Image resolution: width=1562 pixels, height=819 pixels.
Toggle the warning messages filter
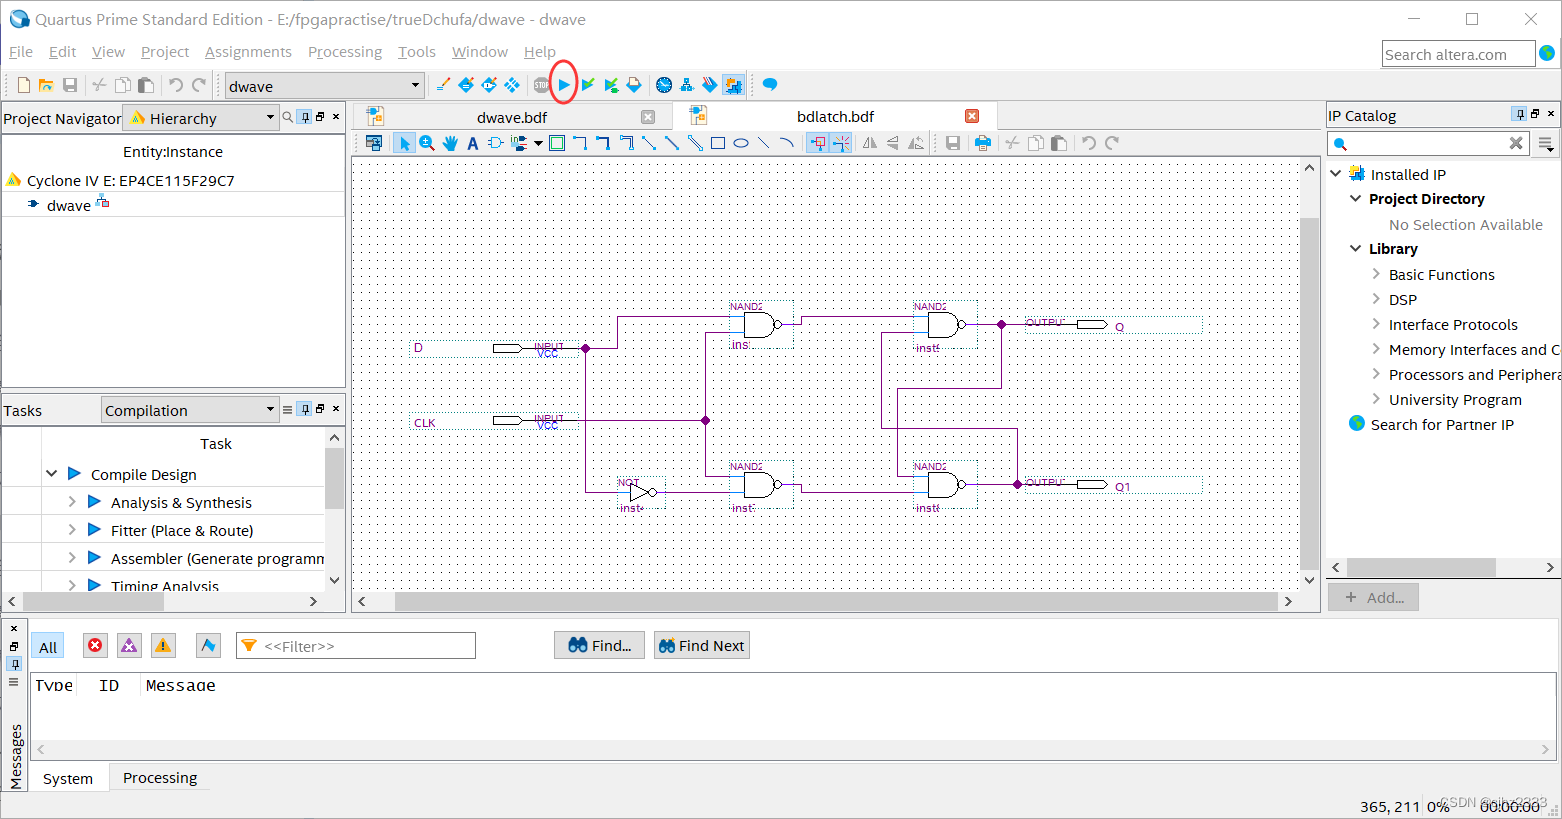(x=163, y=646)
